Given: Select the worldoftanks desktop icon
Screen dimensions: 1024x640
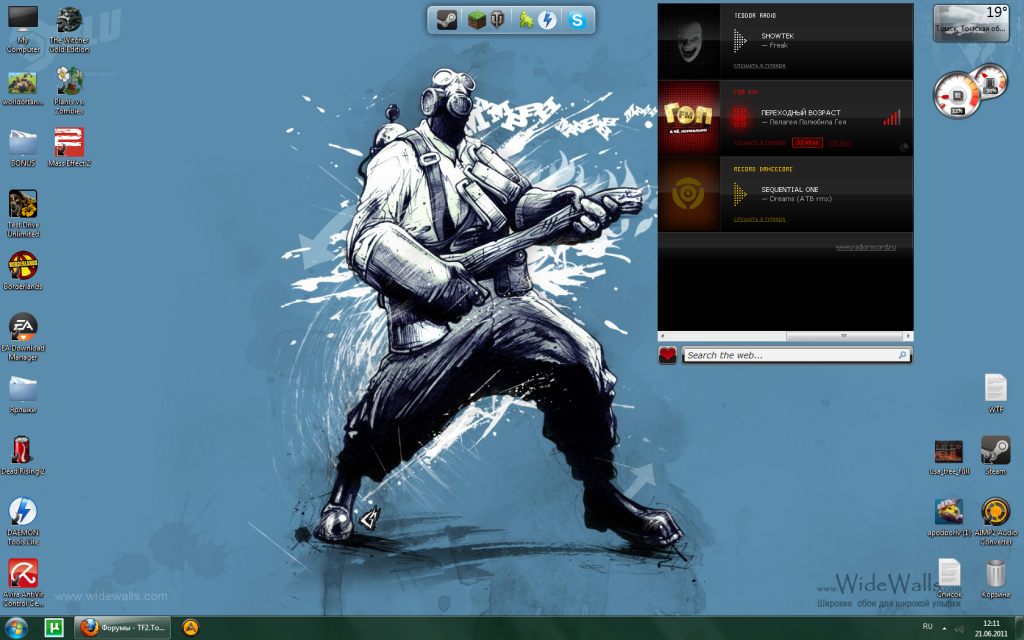Looking at the screenshot, I should pos(23,89).
